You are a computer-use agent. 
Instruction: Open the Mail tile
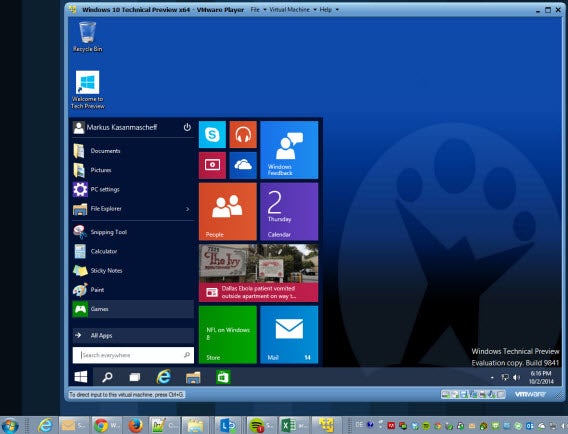289,334
